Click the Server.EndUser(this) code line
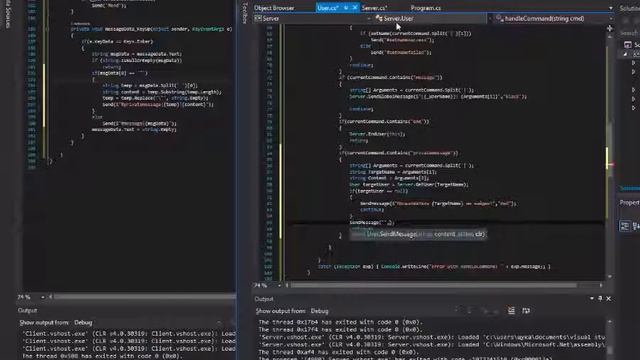Image resolution: width=640 pixels, height=360 pixels. (378, 134)
